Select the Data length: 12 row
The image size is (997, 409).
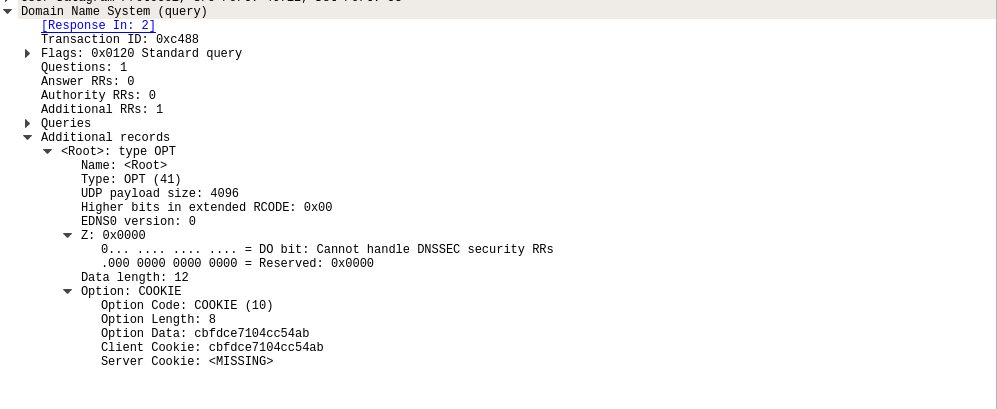click(135, 277)
